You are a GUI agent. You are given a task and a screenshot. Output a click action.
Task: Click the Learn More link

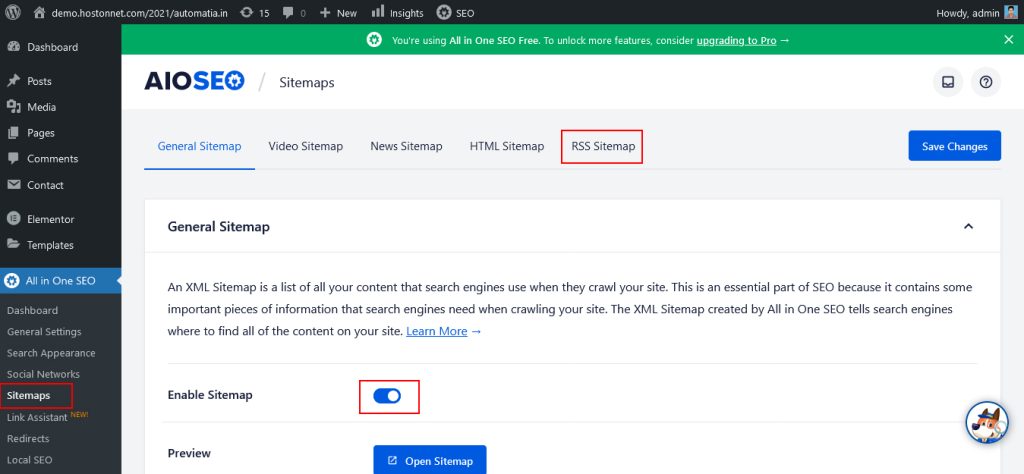tap(436, 332)
